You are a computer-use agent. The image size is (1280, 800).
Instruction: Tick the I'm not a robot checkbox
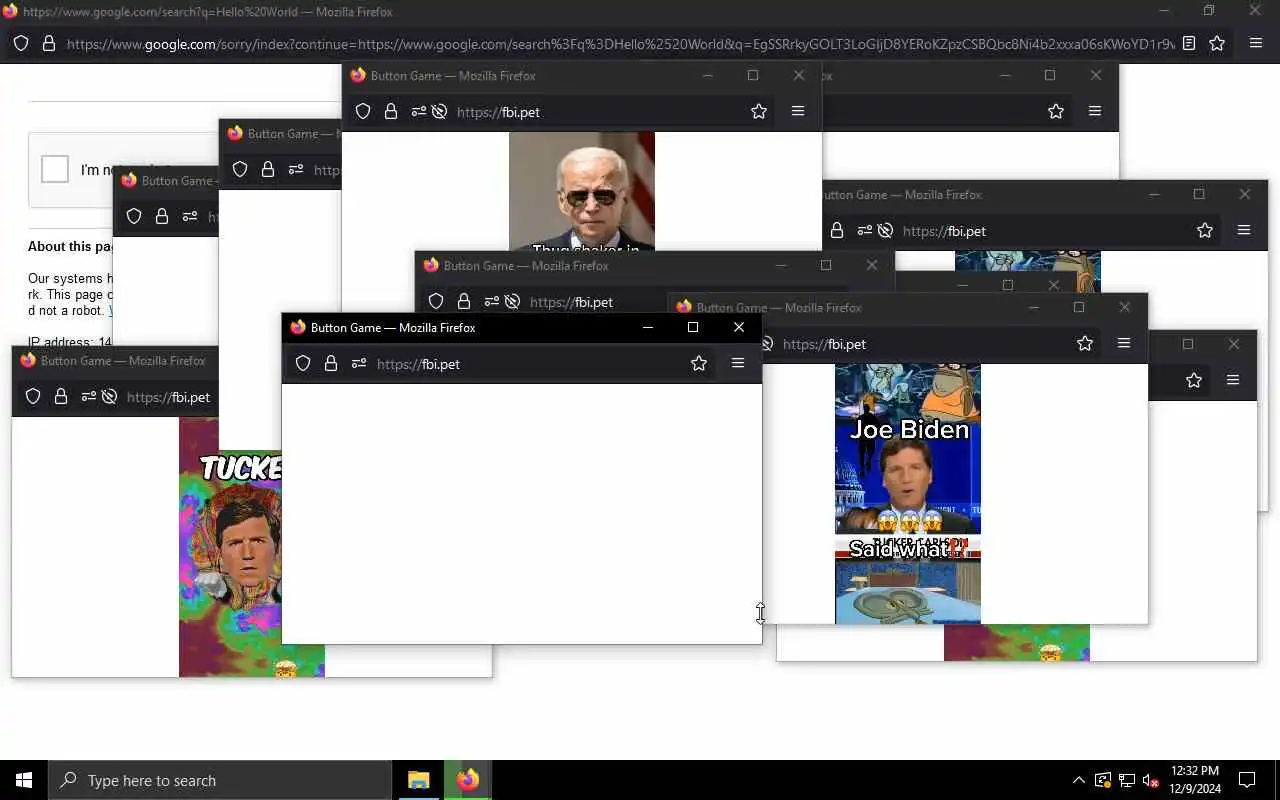click(55, 169)
